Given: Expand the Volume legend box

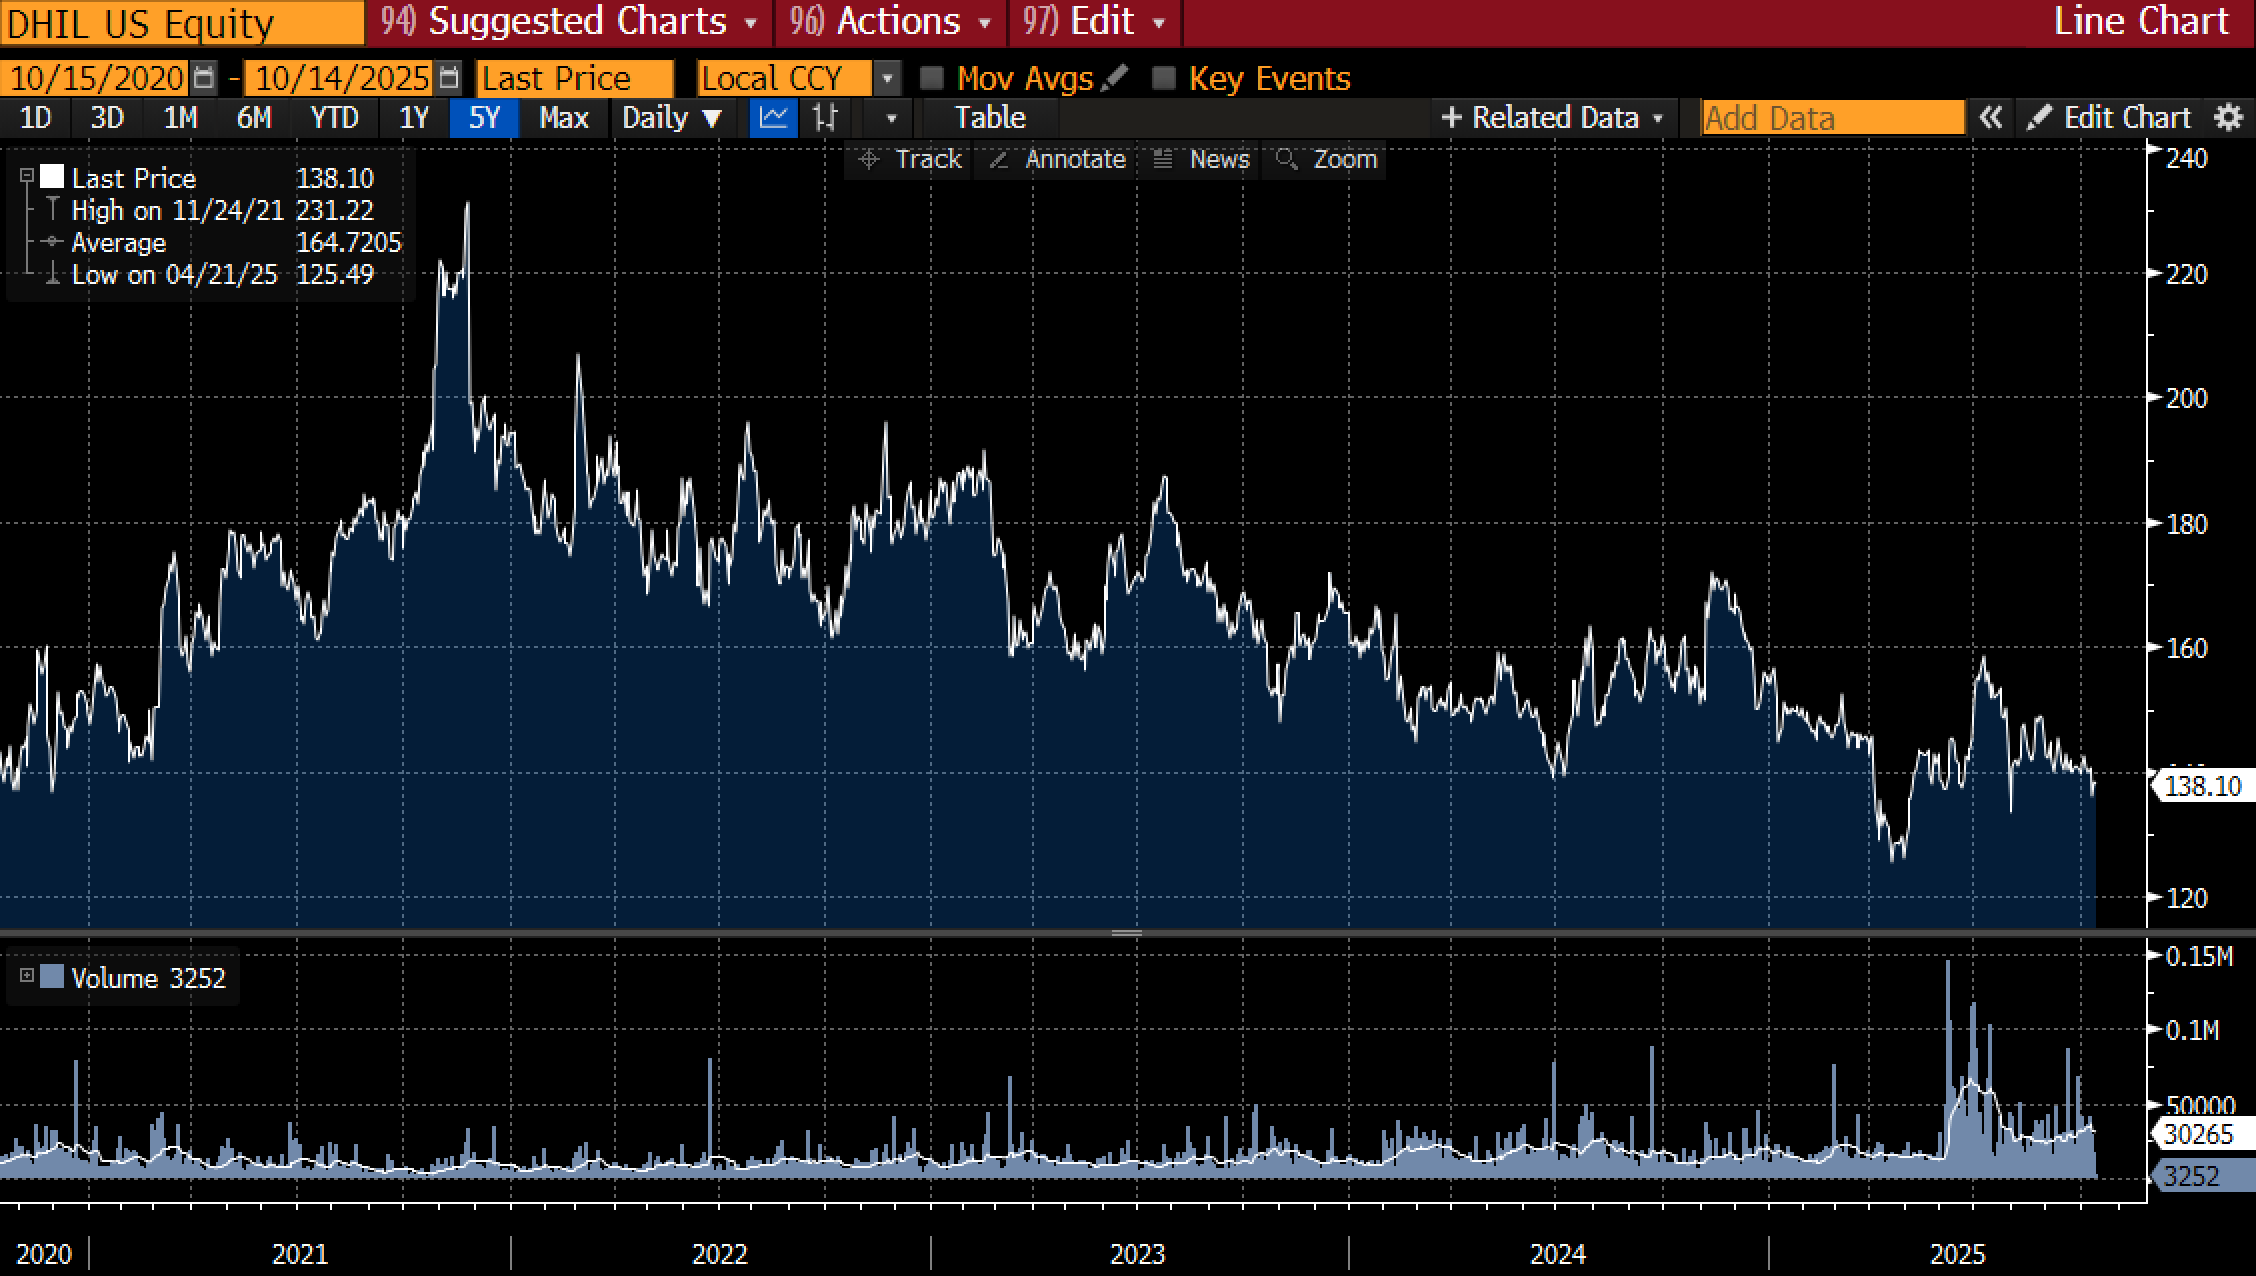Looking at the screenshot, I should pos(27,975).
